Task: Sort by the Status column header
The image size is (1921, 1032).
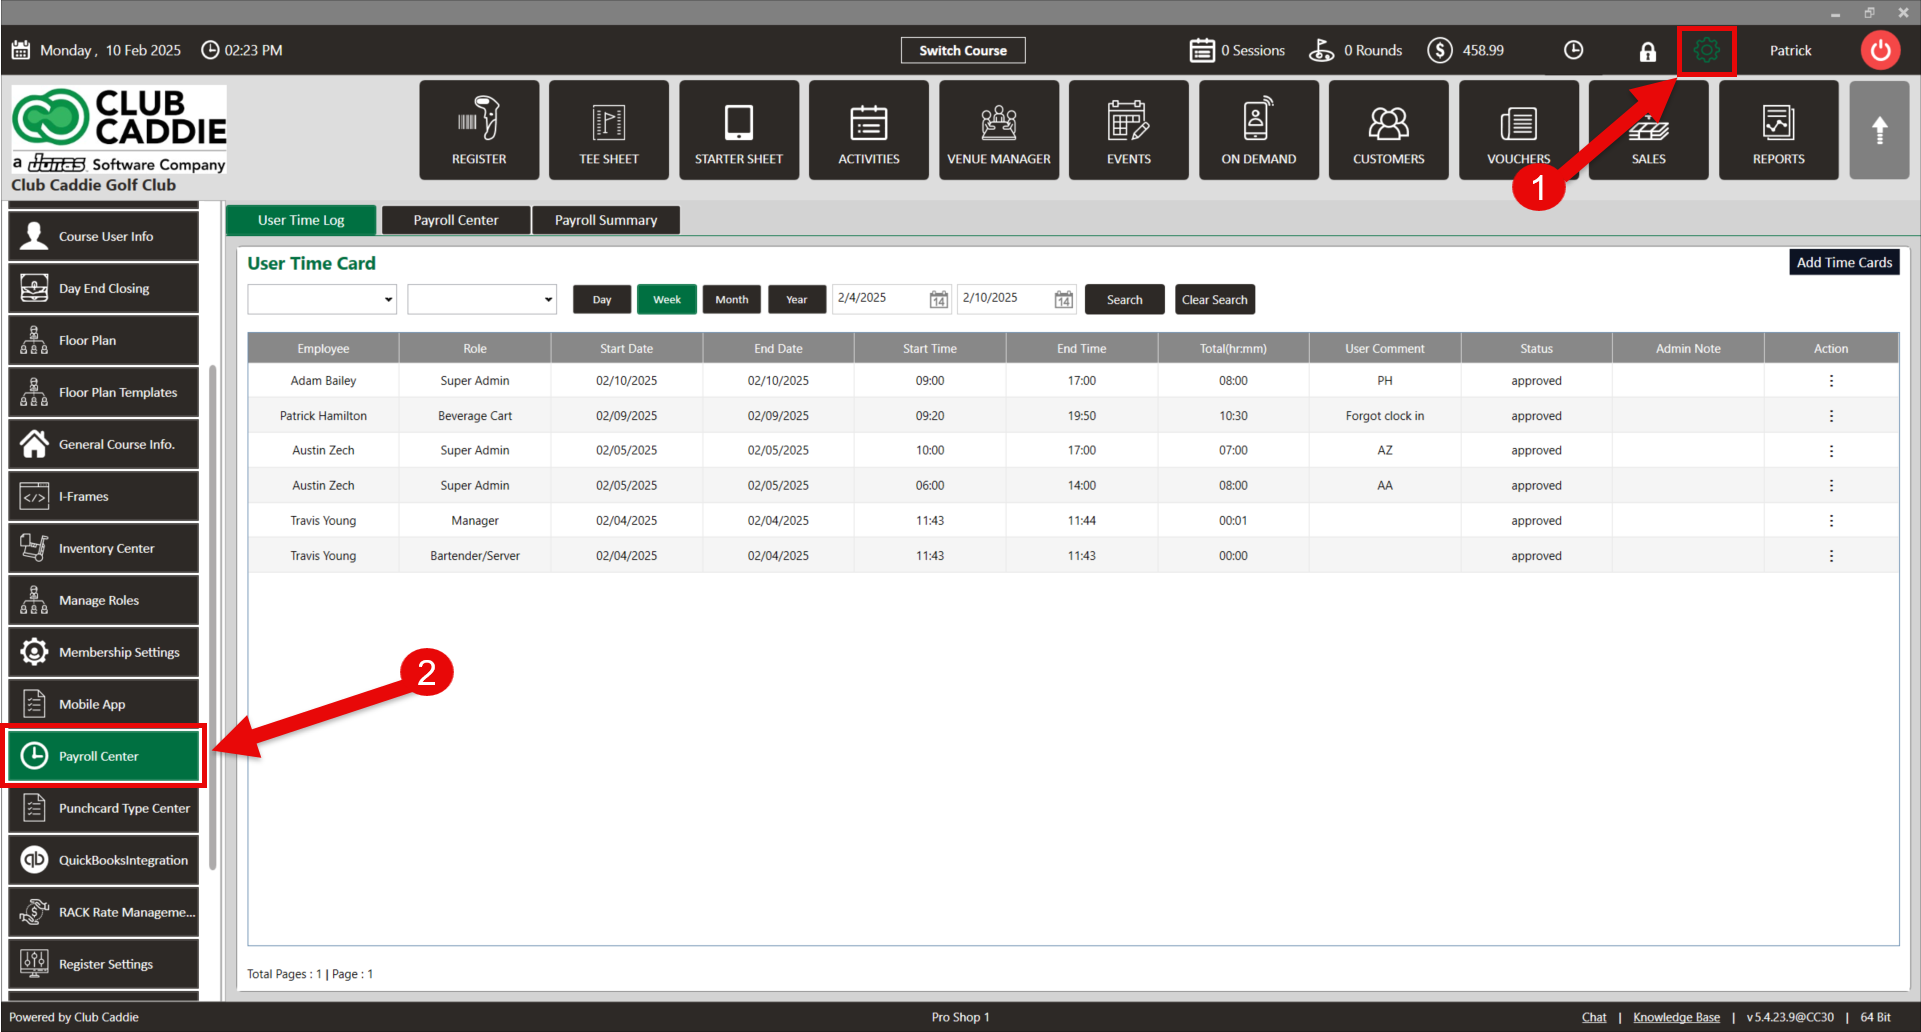Action: click(x=1536, y=349)
